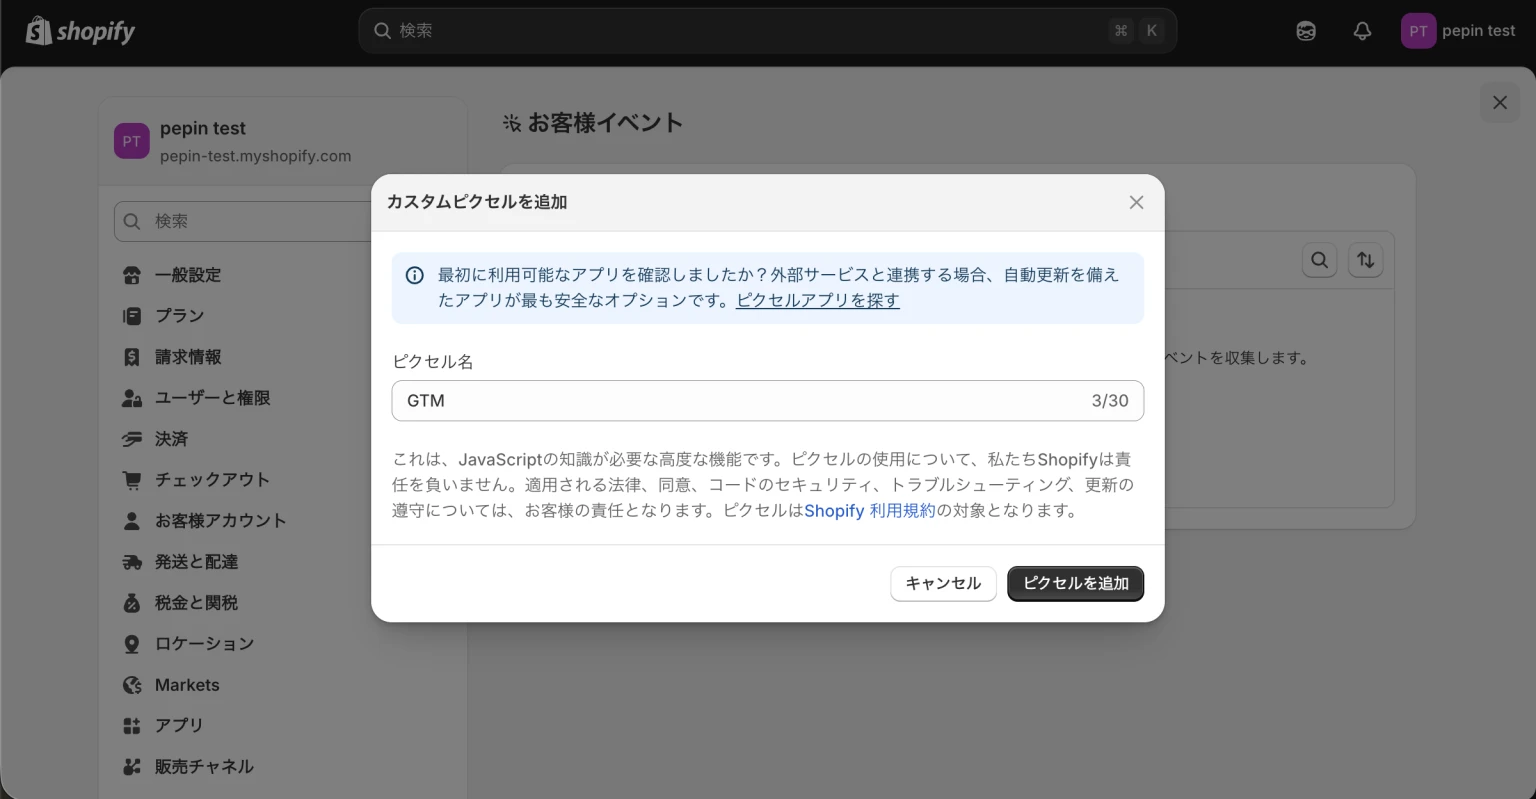
Task: Select チェックアウト in the settings sidebar
Action: pyautogui.click(x=212, y=479)
